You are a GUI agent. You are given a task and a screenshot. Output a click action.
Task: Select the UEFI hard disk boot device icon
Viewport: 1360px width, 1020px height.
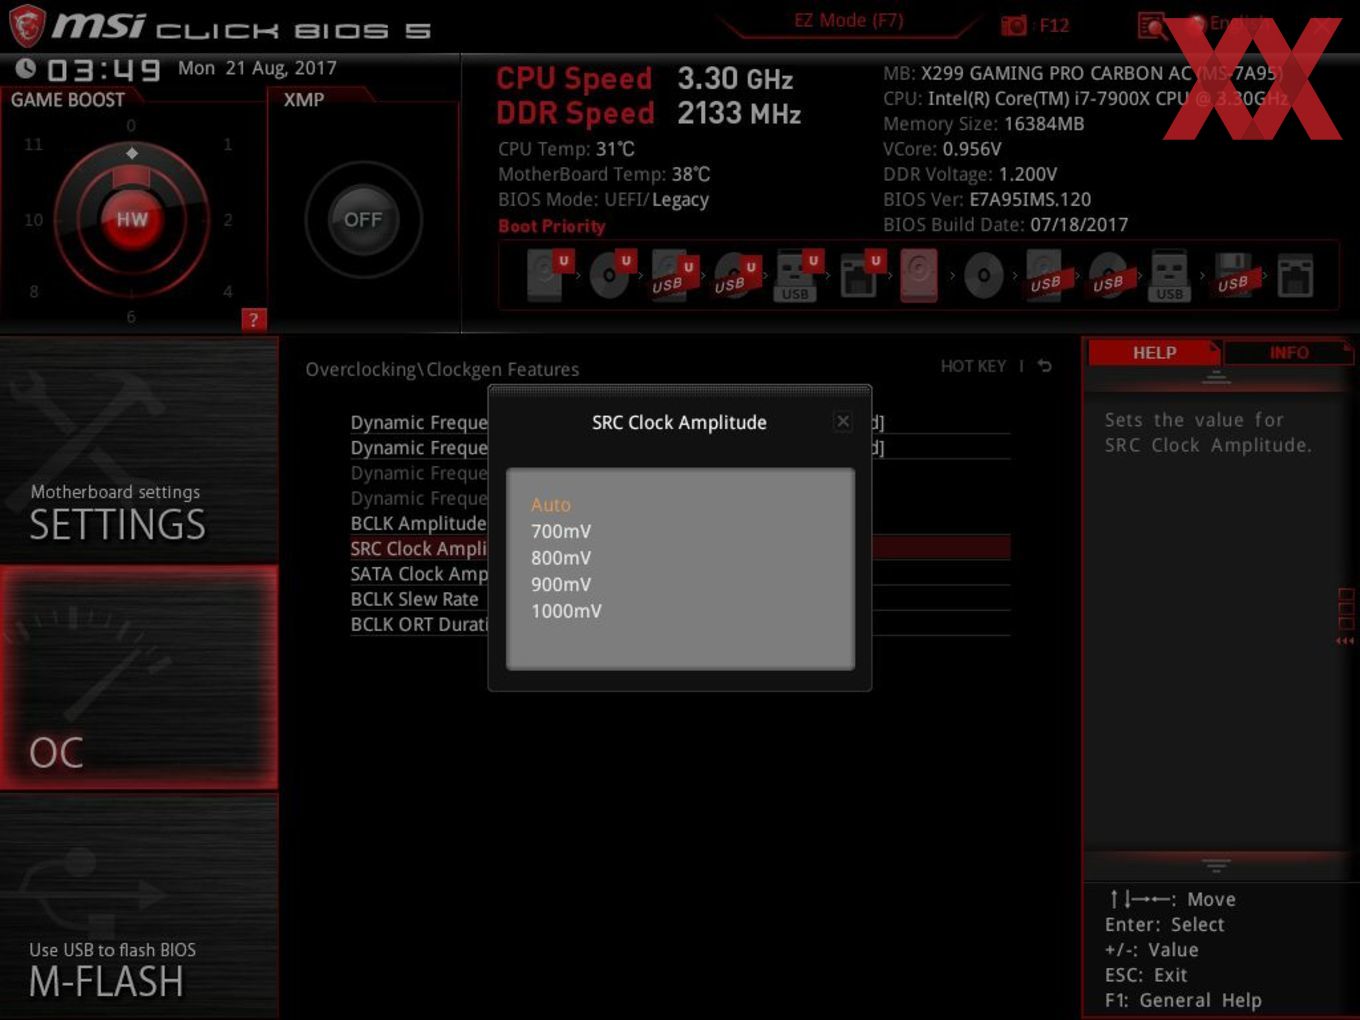click(547, 276)
